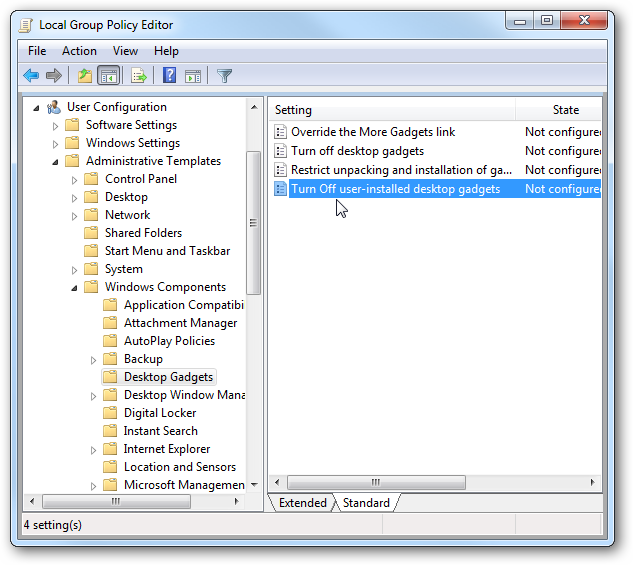
Task: Select the Instant Search folder
Action: click(161, 431)
